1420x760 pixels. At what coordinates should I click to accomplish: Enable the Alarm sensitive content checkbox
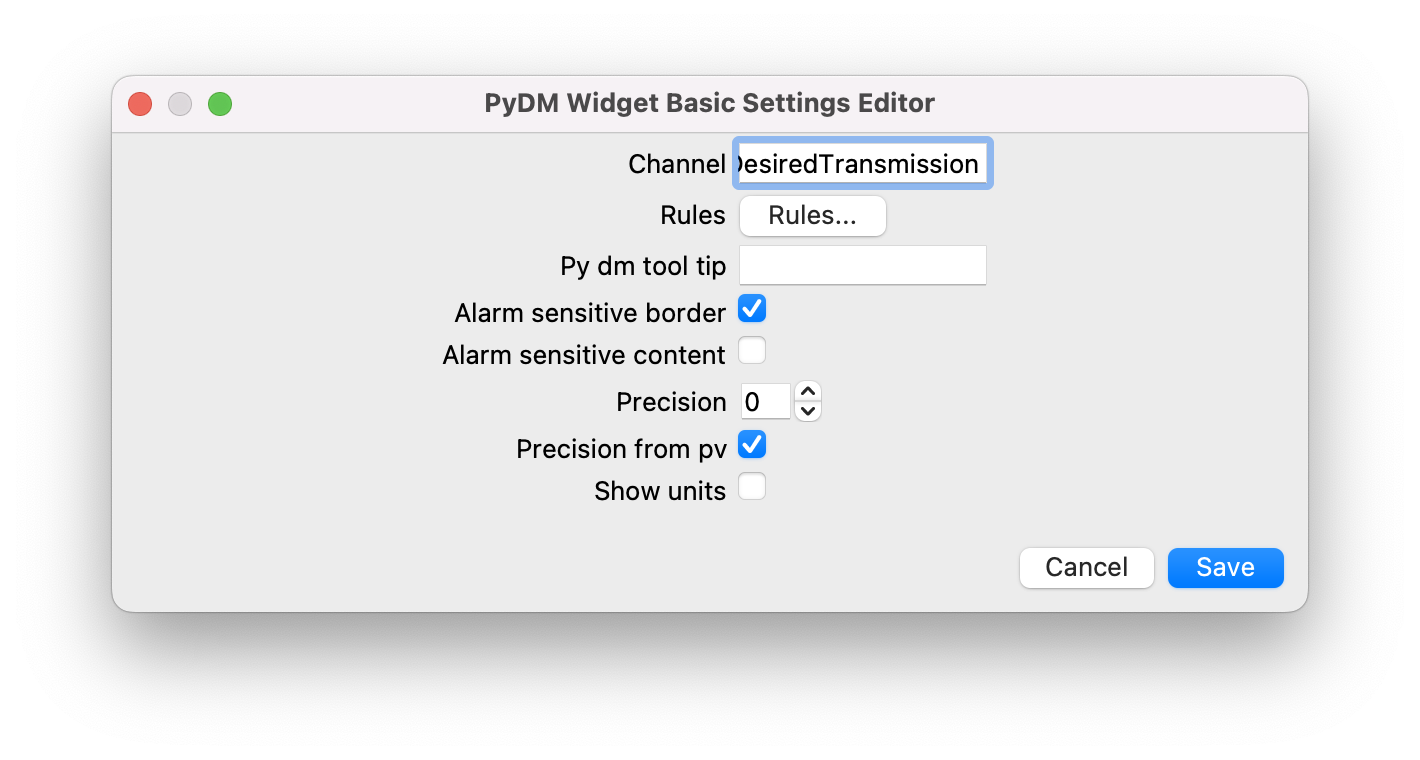coord(752,350)
